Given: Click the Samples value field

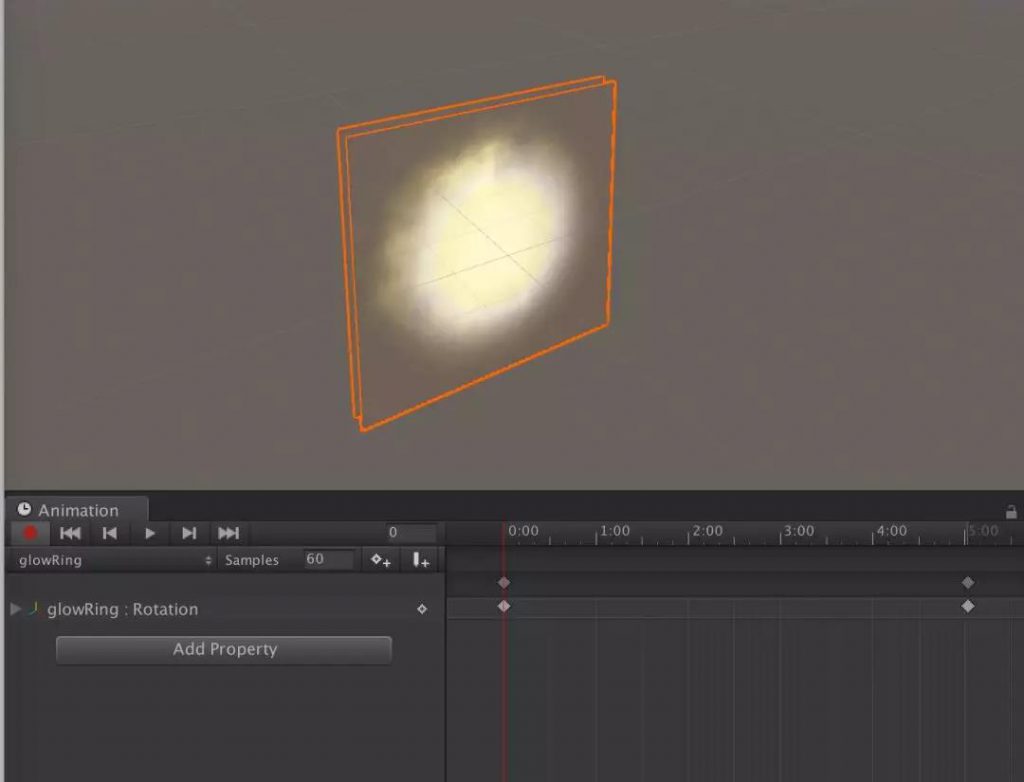Looking at the screenshot, I should 329,559.
